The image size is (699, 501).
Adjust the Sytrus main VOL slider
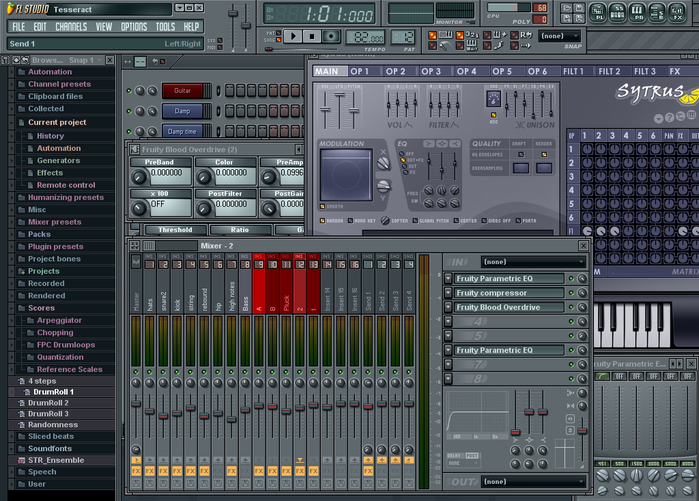click(x=325, y=109)
